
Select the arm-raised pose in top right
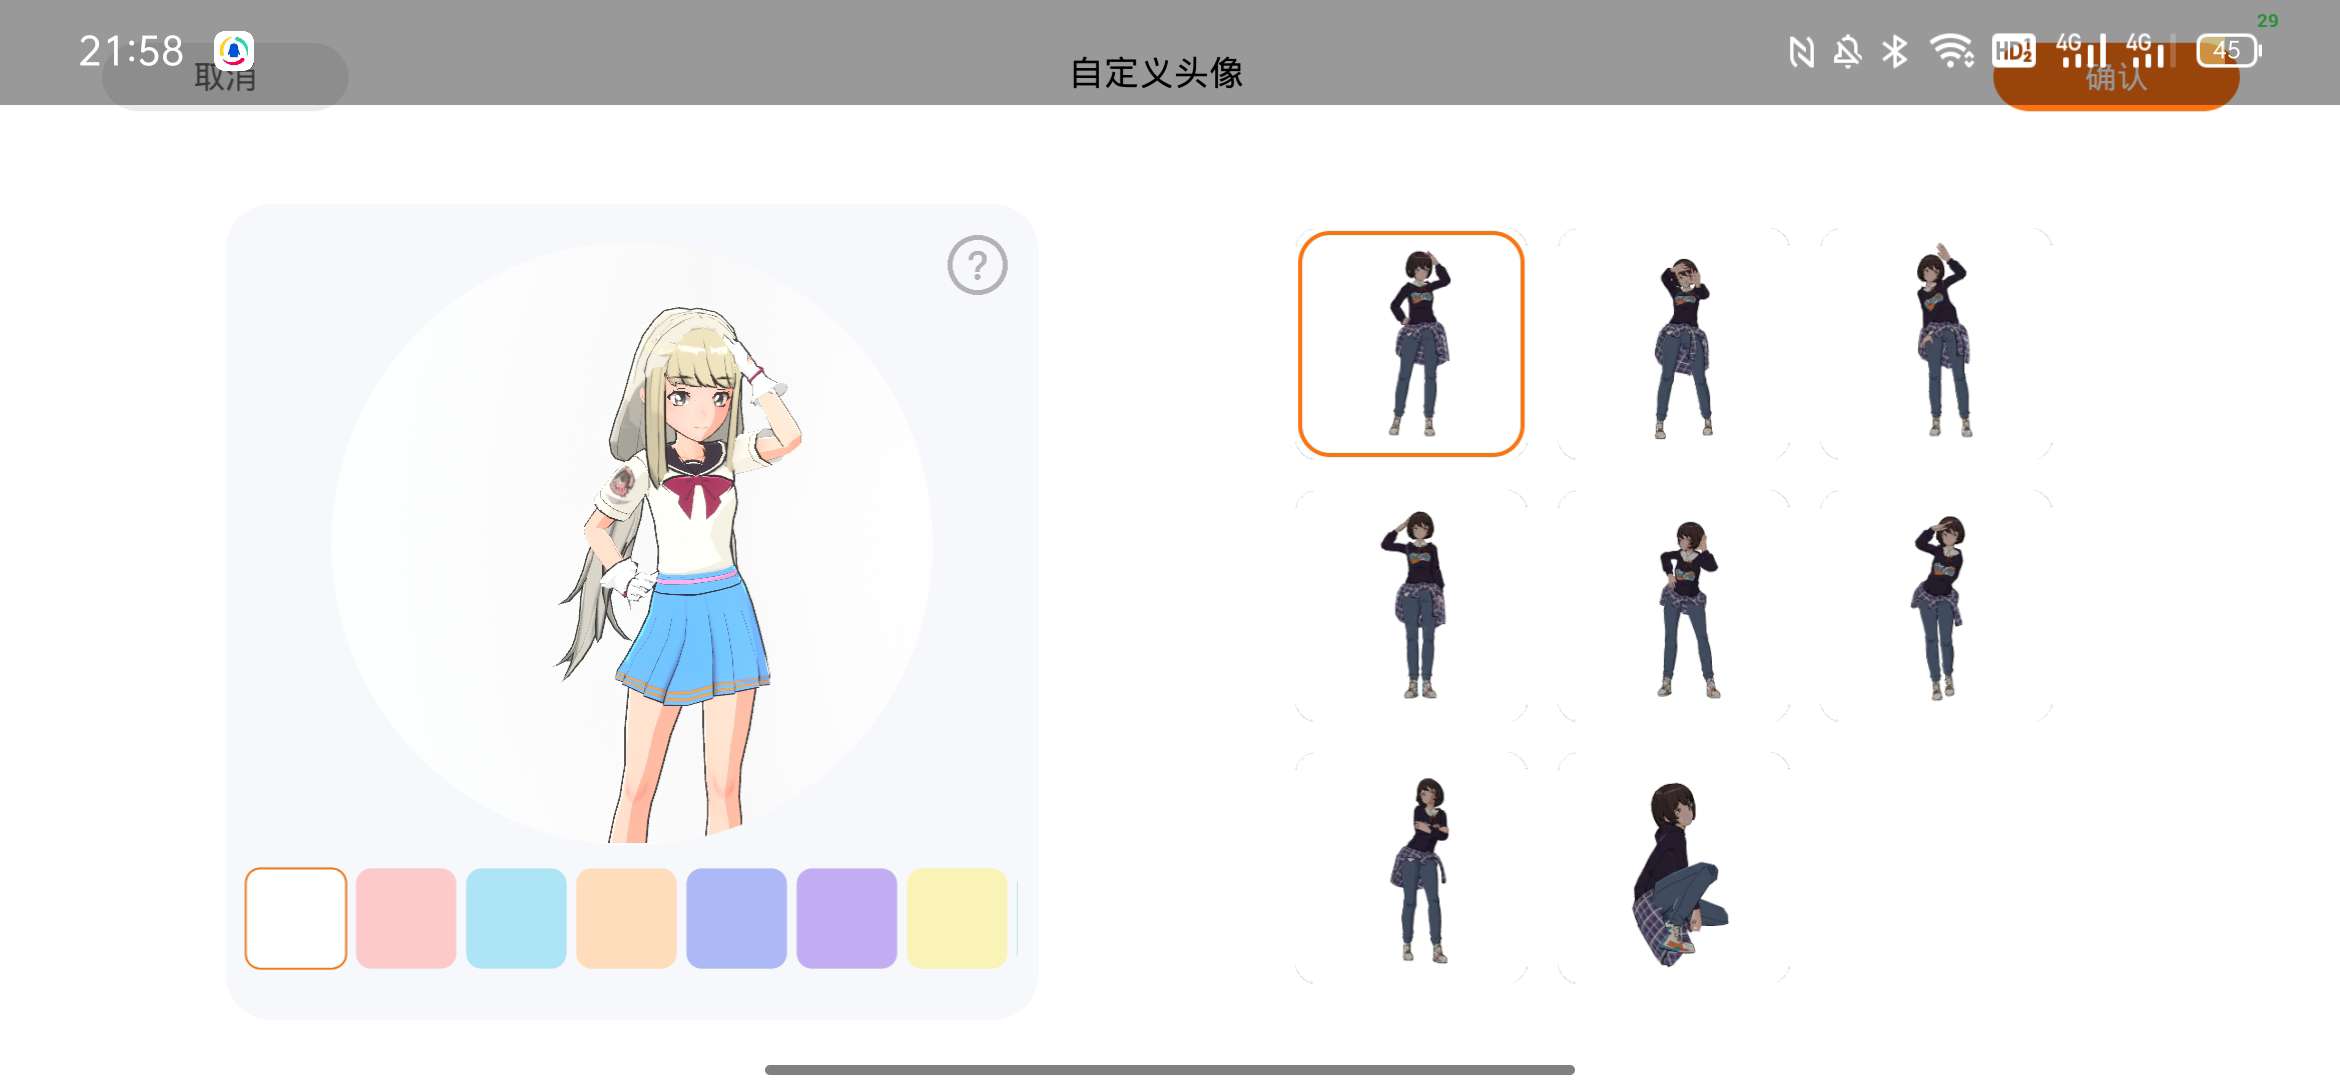coord(1936,344)
